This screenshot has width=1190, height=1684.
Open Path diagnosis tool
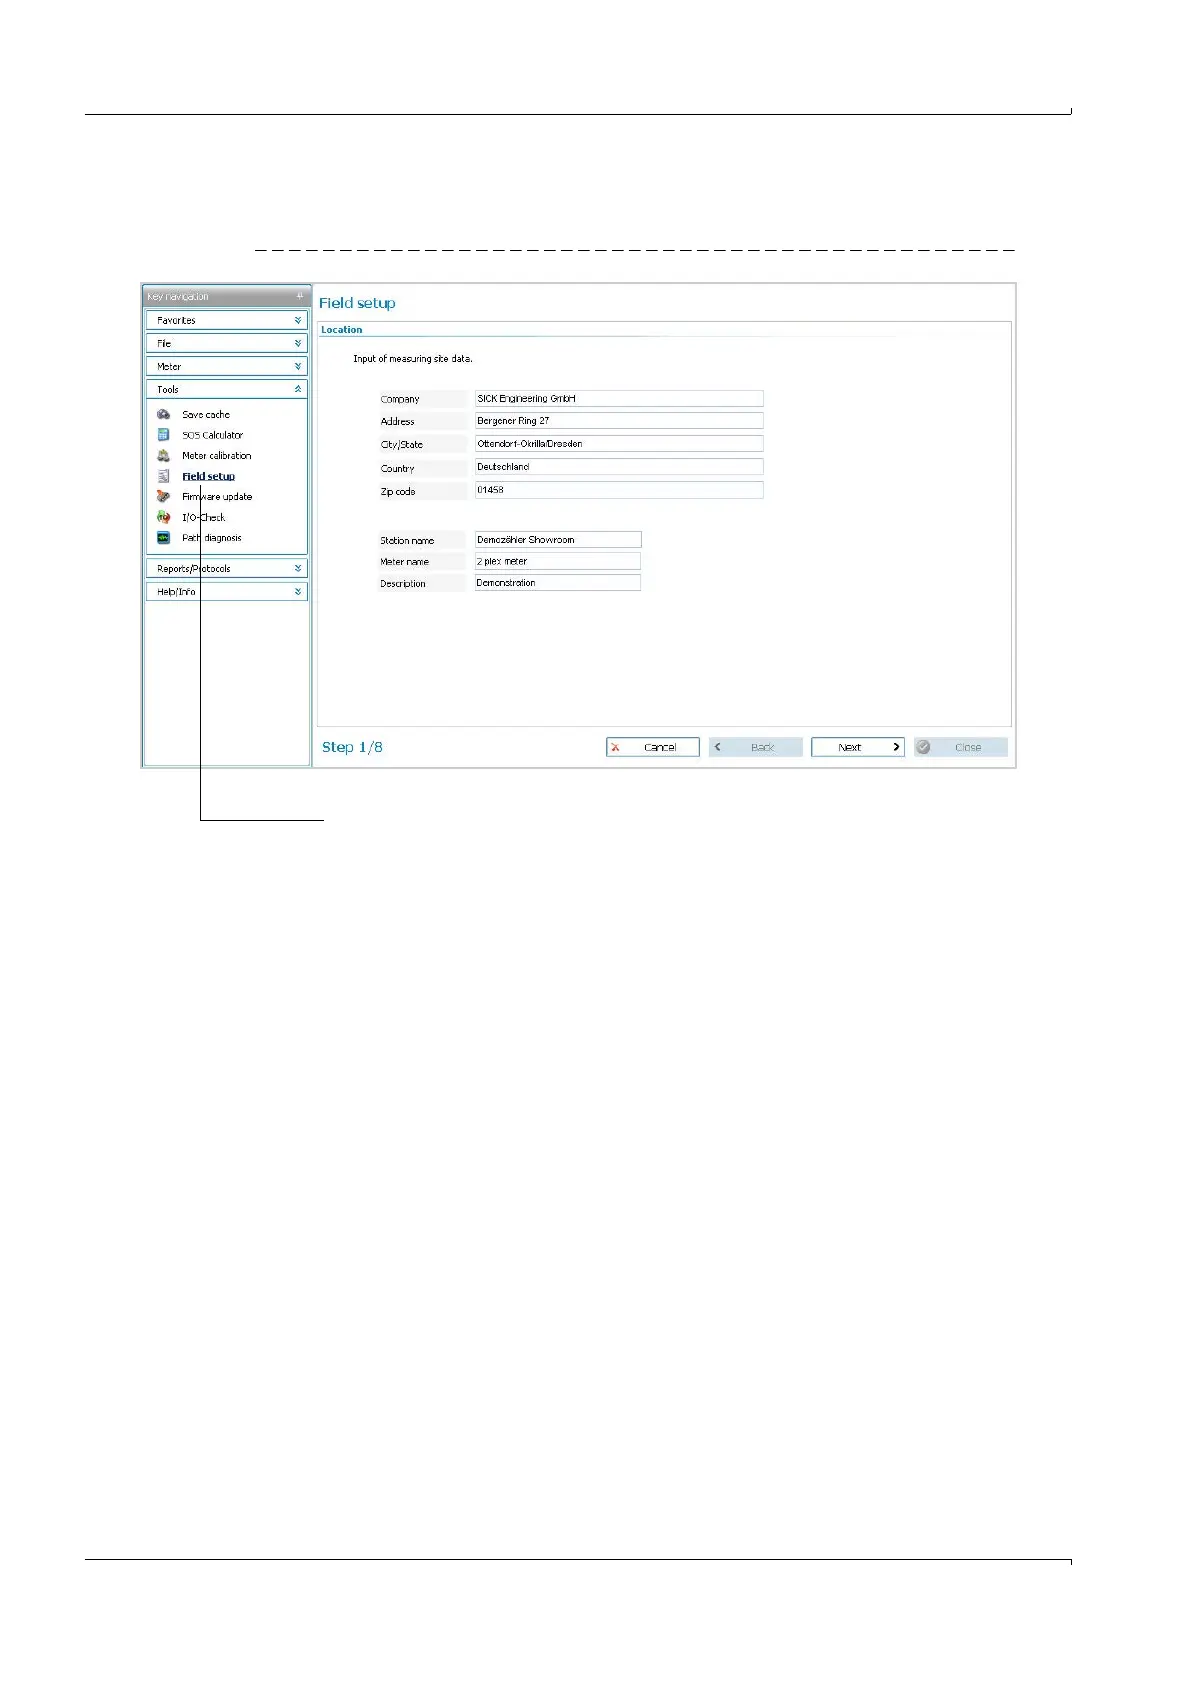212,537
